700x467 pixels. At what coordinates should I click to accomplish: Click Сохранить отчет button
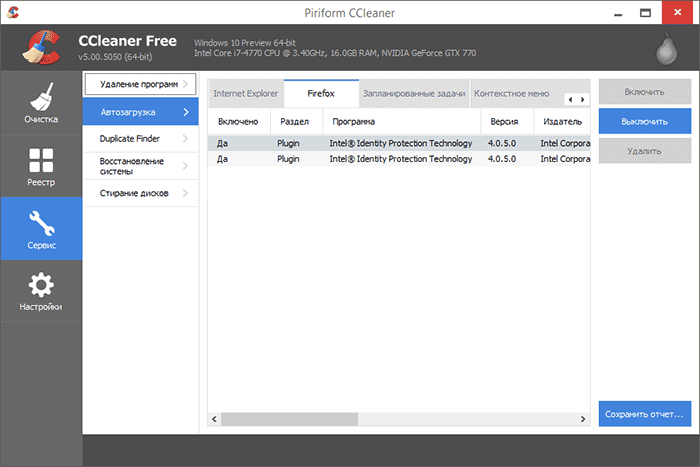(x=645, y=414)
